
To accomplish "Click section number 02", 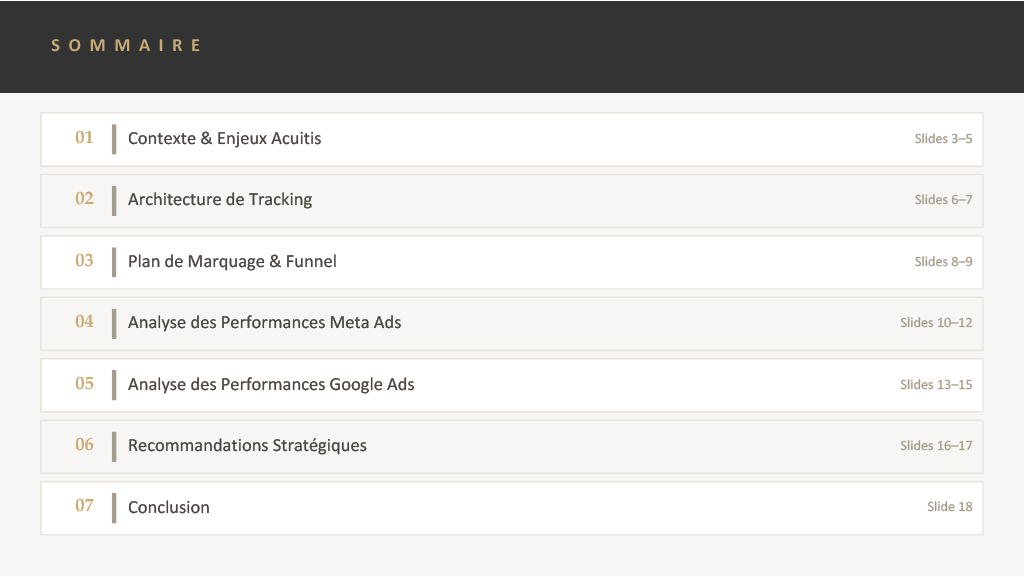I will point(84,198).
